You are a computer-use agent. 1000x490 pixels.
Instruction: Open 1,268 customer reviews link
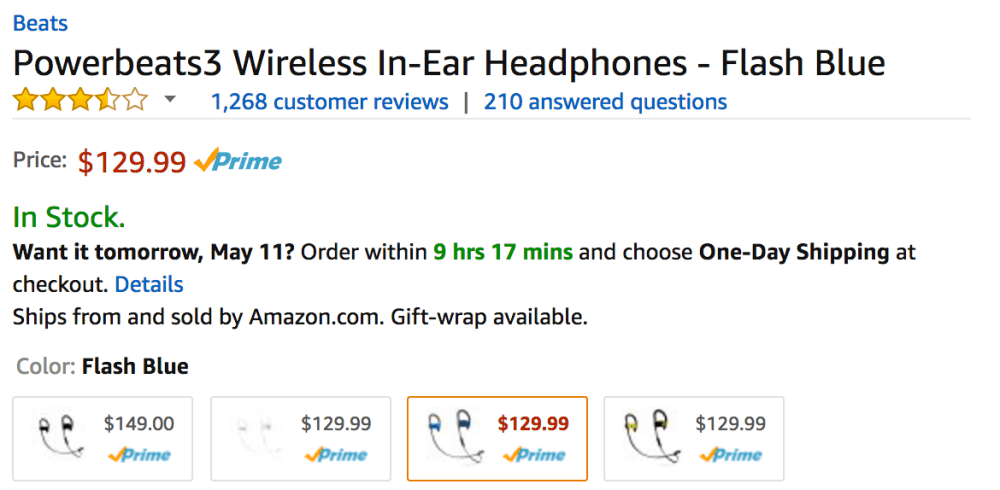coord(329,102)
